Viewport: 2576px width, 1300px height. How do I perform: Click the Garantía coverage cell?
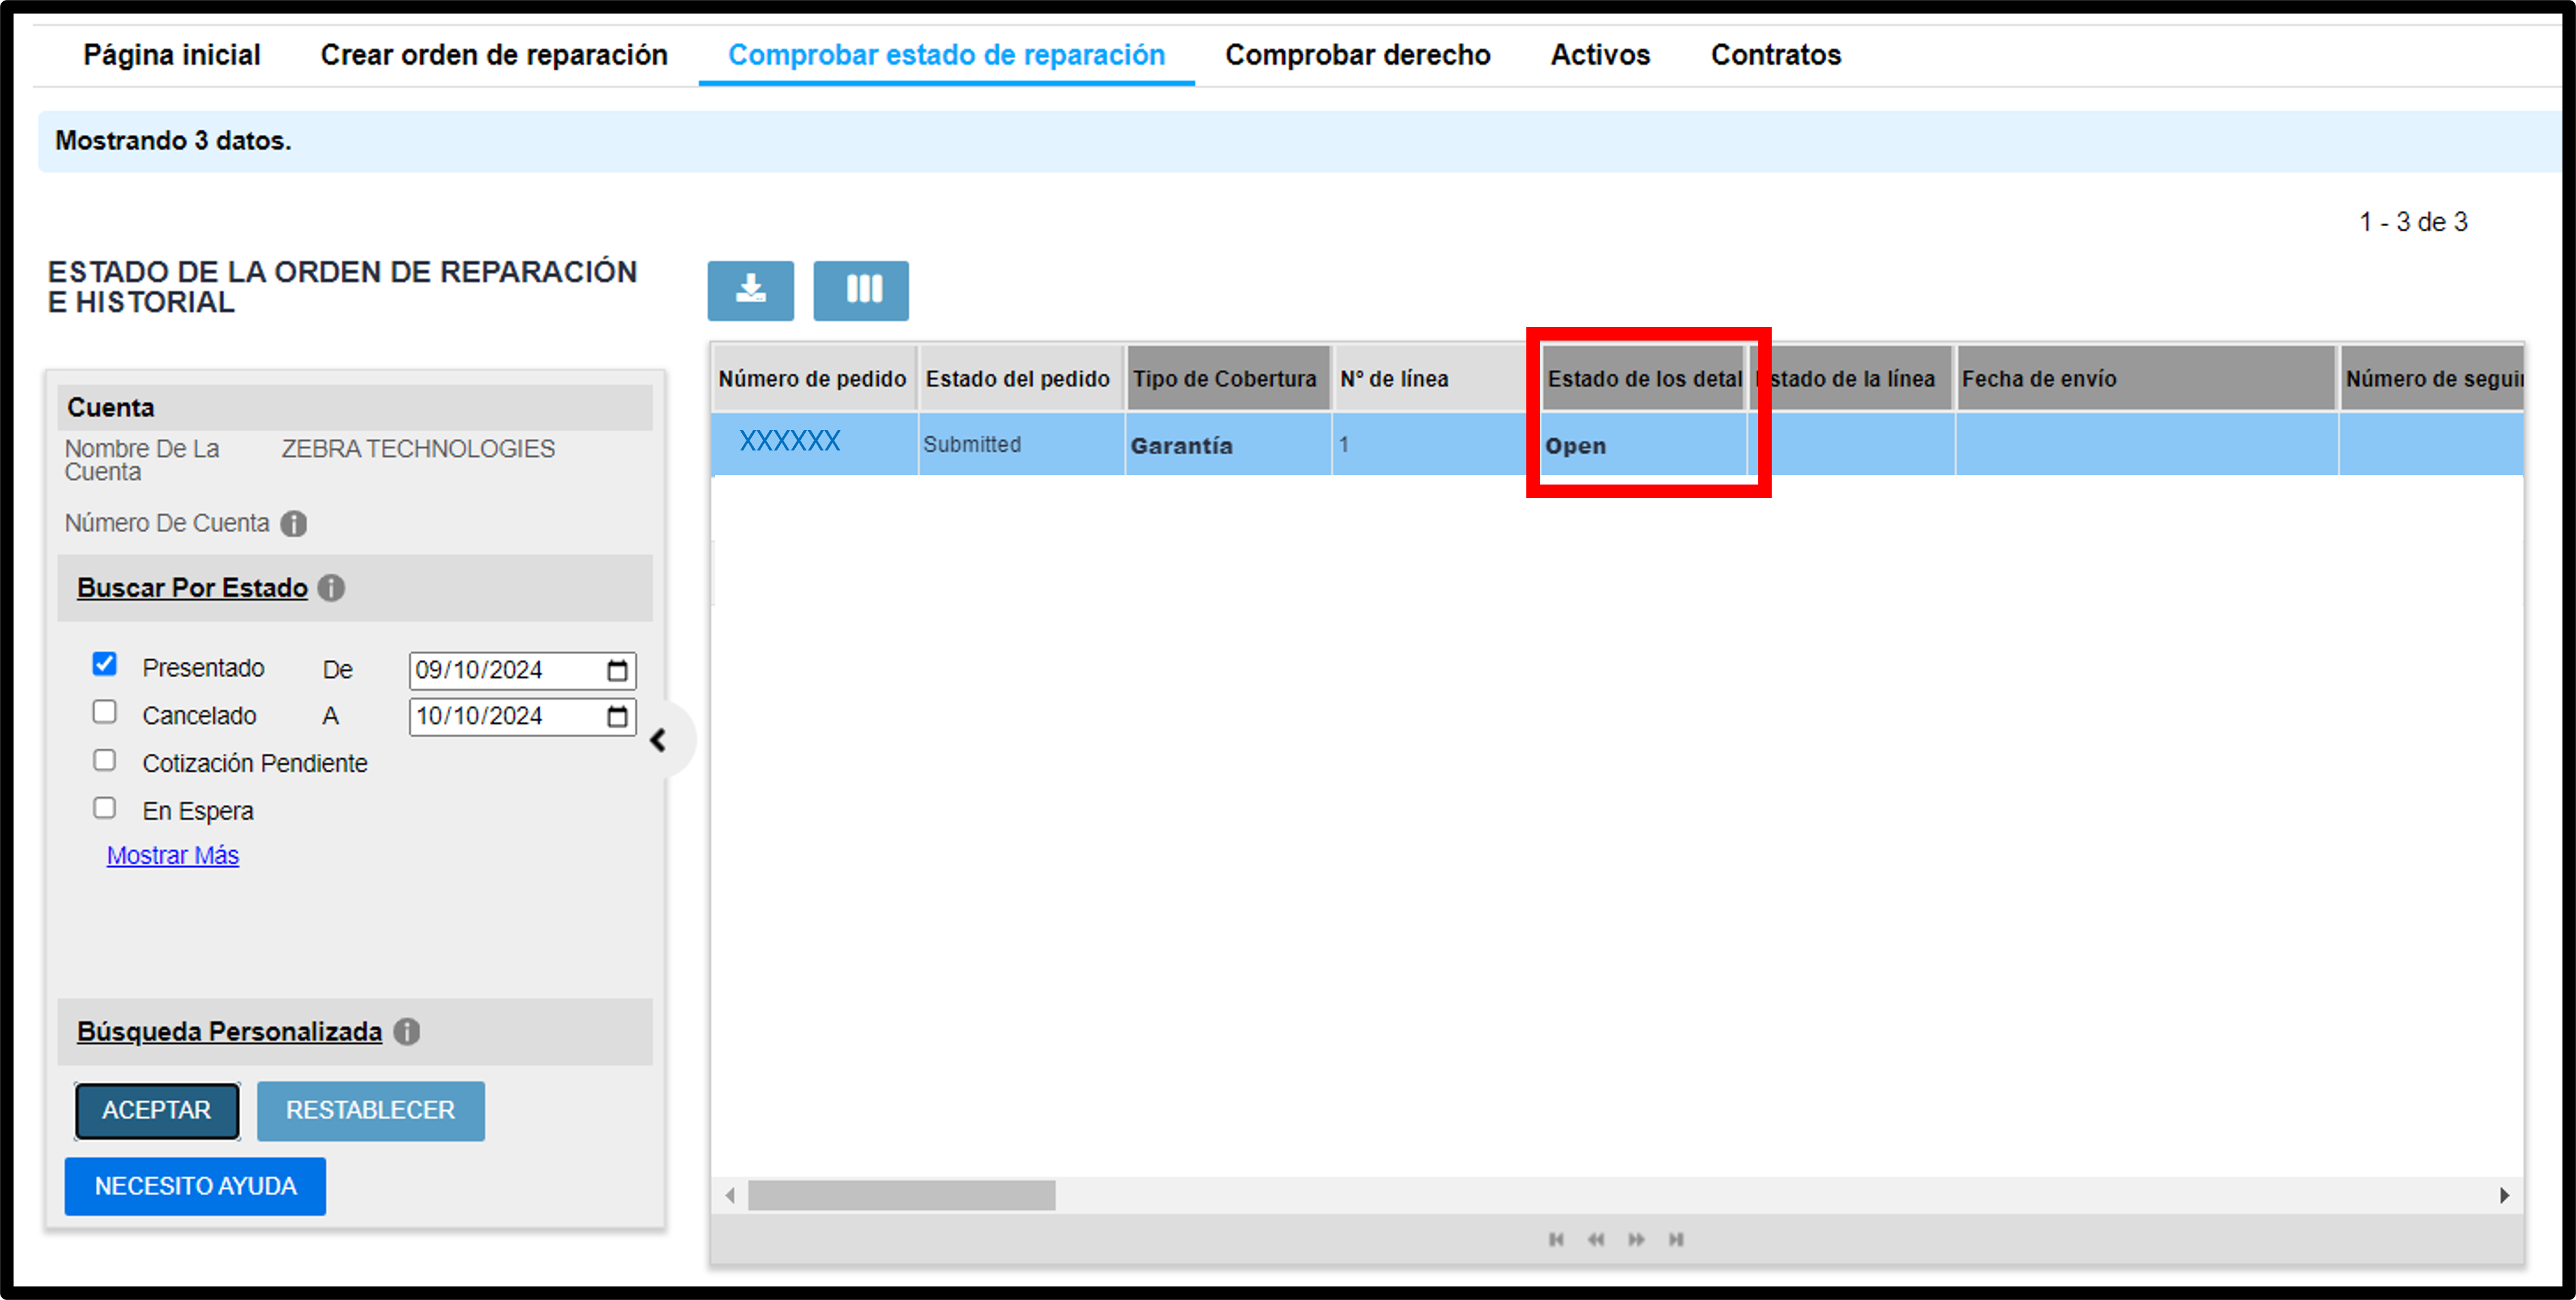click(x=1229, y=444)
